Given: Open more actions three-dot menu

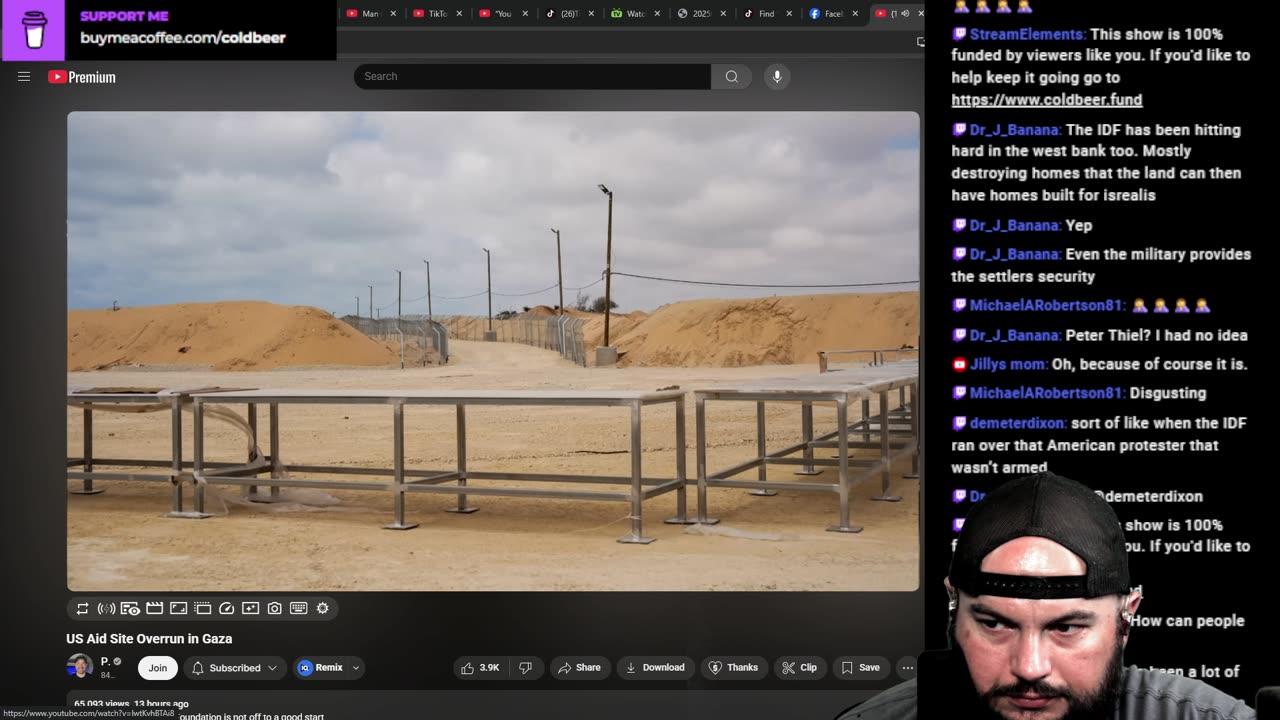Looking at the screenshot, I should point(907,667).
